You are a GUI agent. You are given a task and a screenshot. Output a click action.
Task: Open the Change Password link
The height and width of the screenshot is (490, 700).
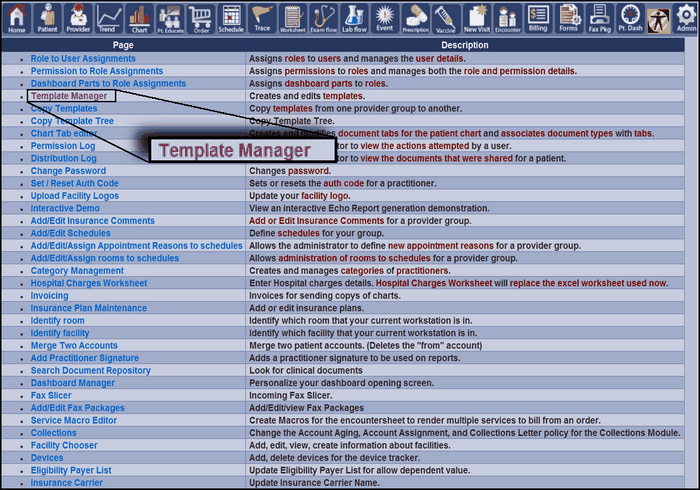coord(68,171)
